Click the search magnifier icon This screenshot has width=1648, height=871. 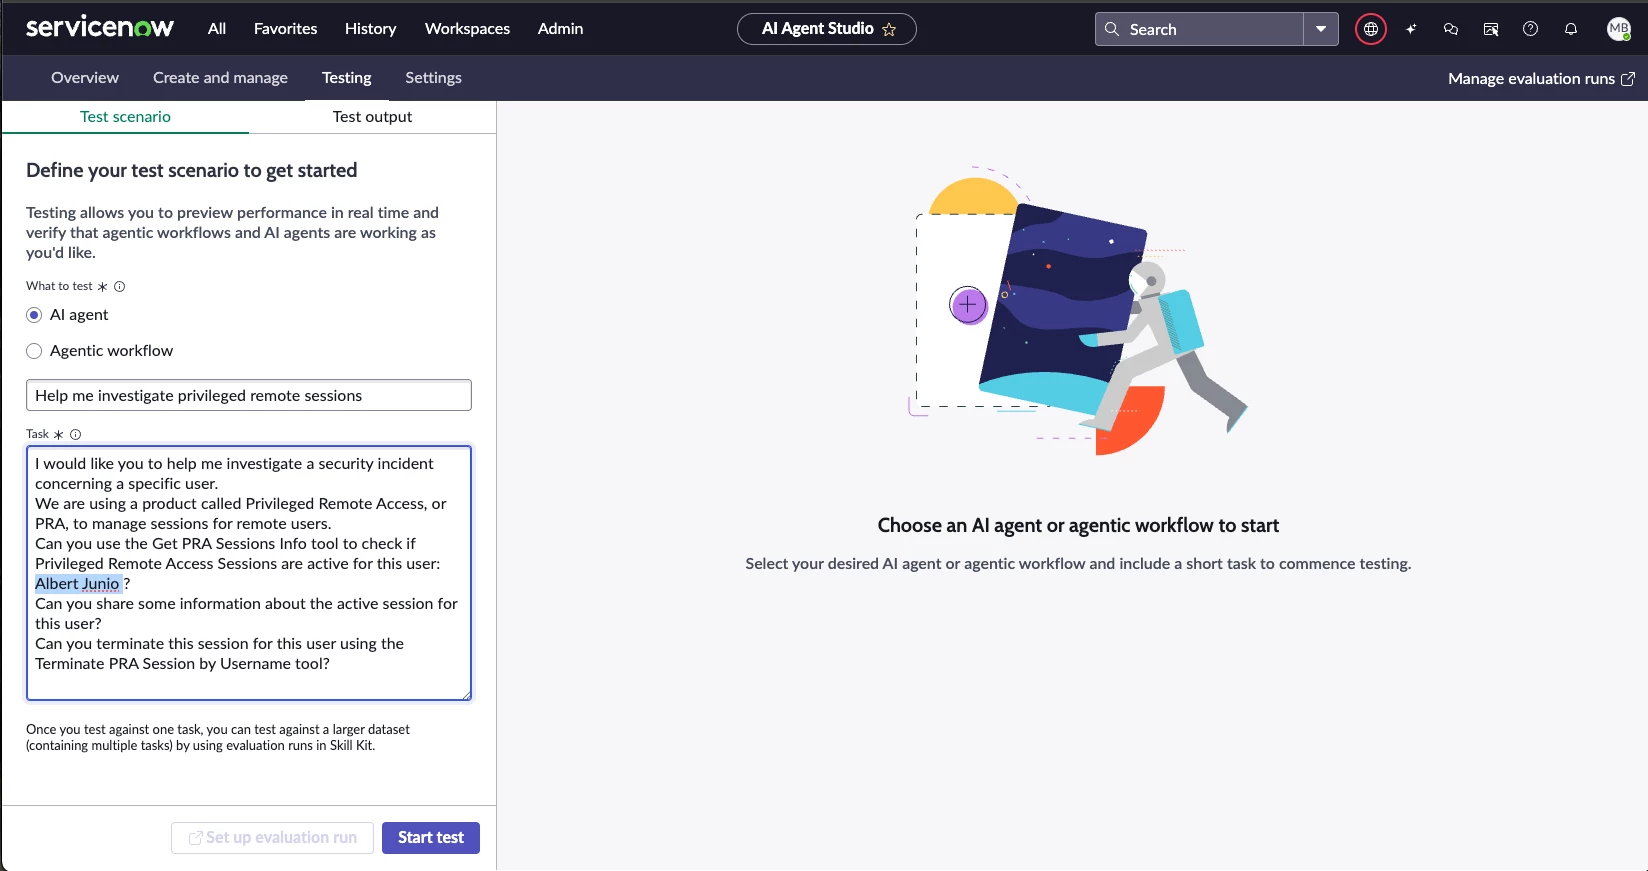pos(1112,29)
